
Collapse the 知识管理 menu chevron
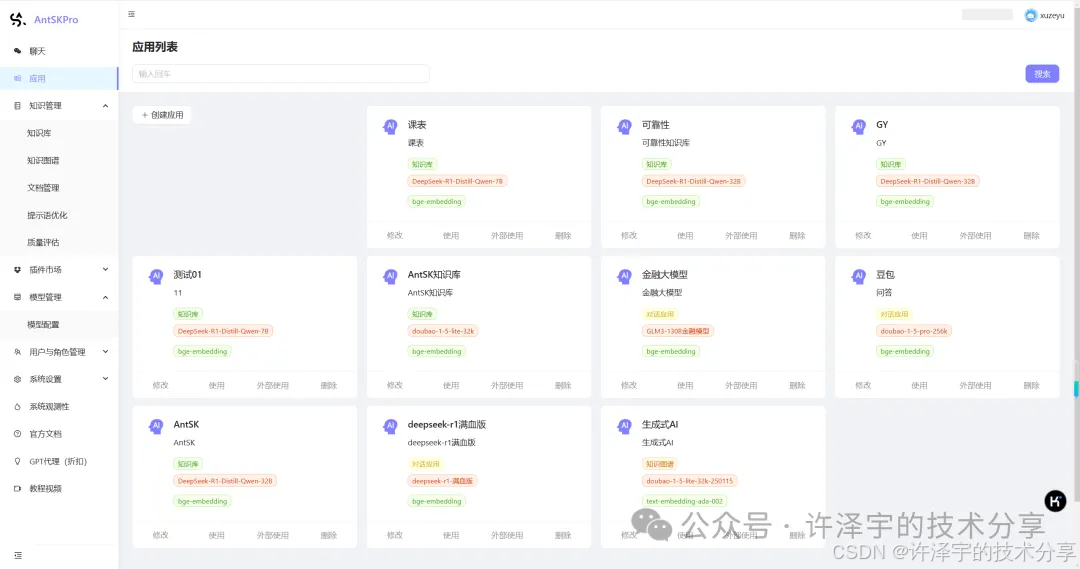click(x=105, y=105)
